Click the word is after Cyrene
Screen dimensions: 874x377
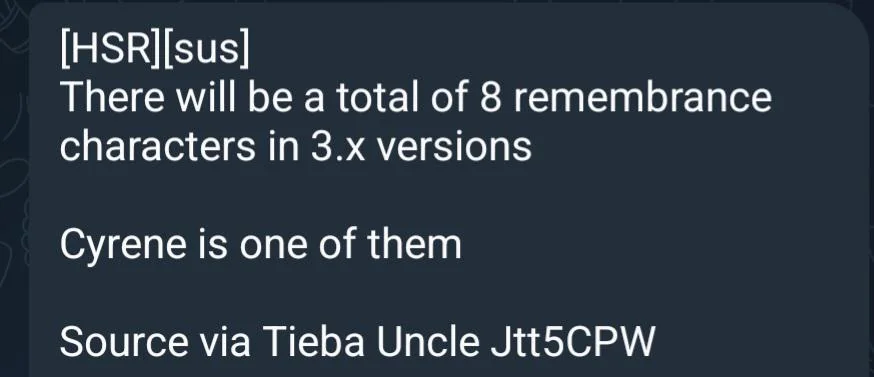[212, 245]
